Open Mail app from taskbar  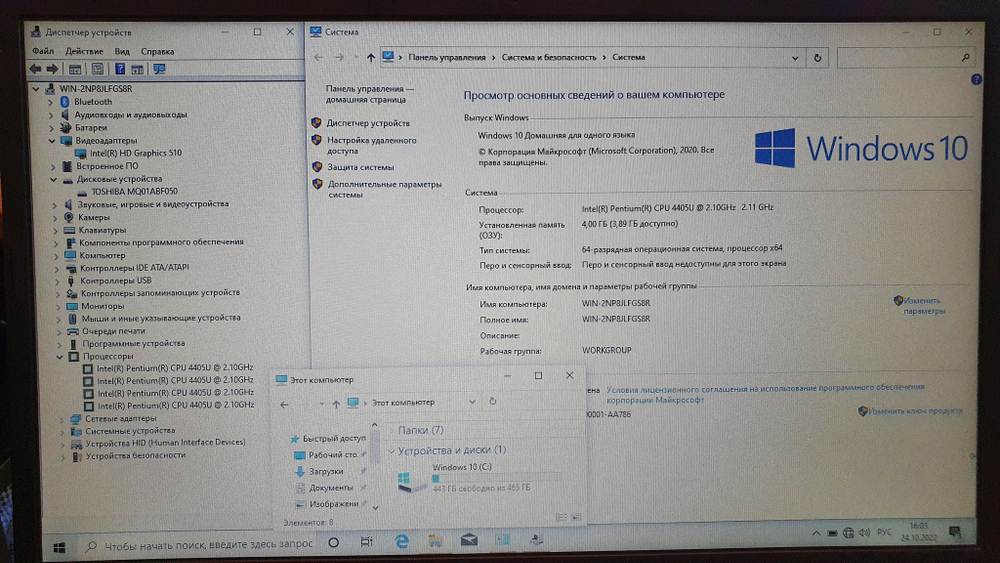click(x=469, y=540)
